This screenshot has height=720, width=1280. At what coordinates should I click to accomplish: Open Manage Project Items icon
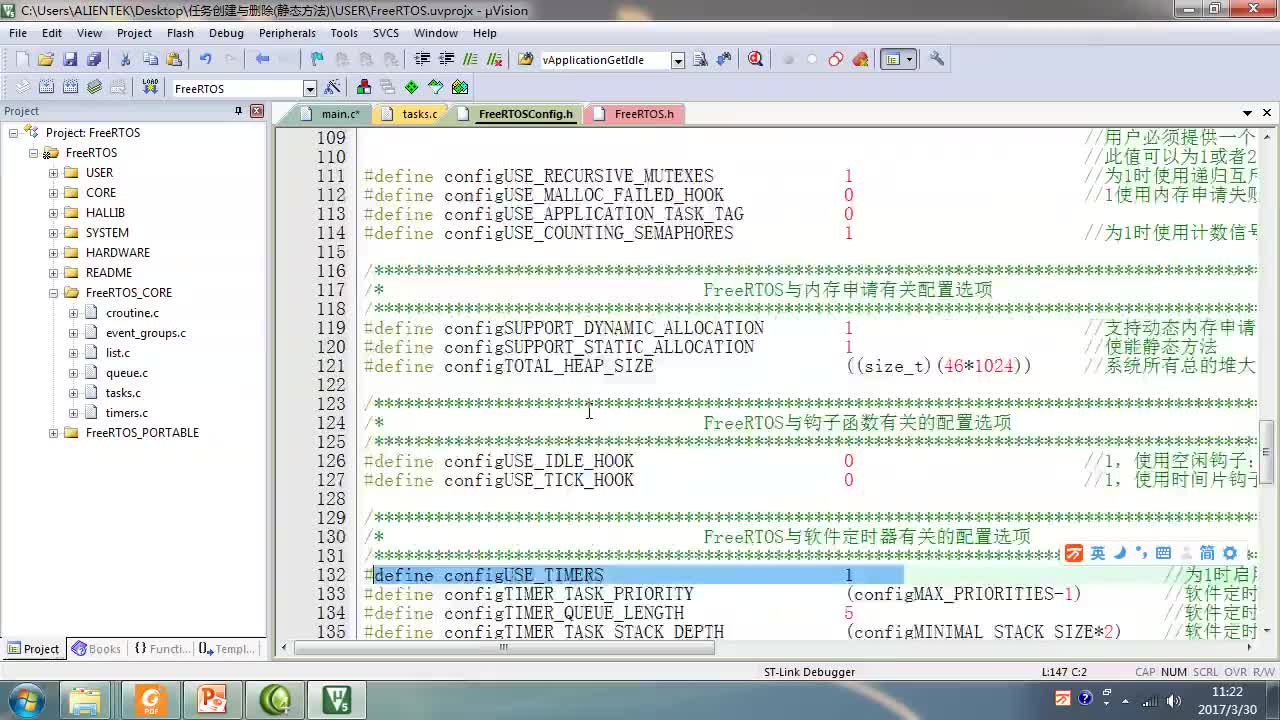[363, 87]
